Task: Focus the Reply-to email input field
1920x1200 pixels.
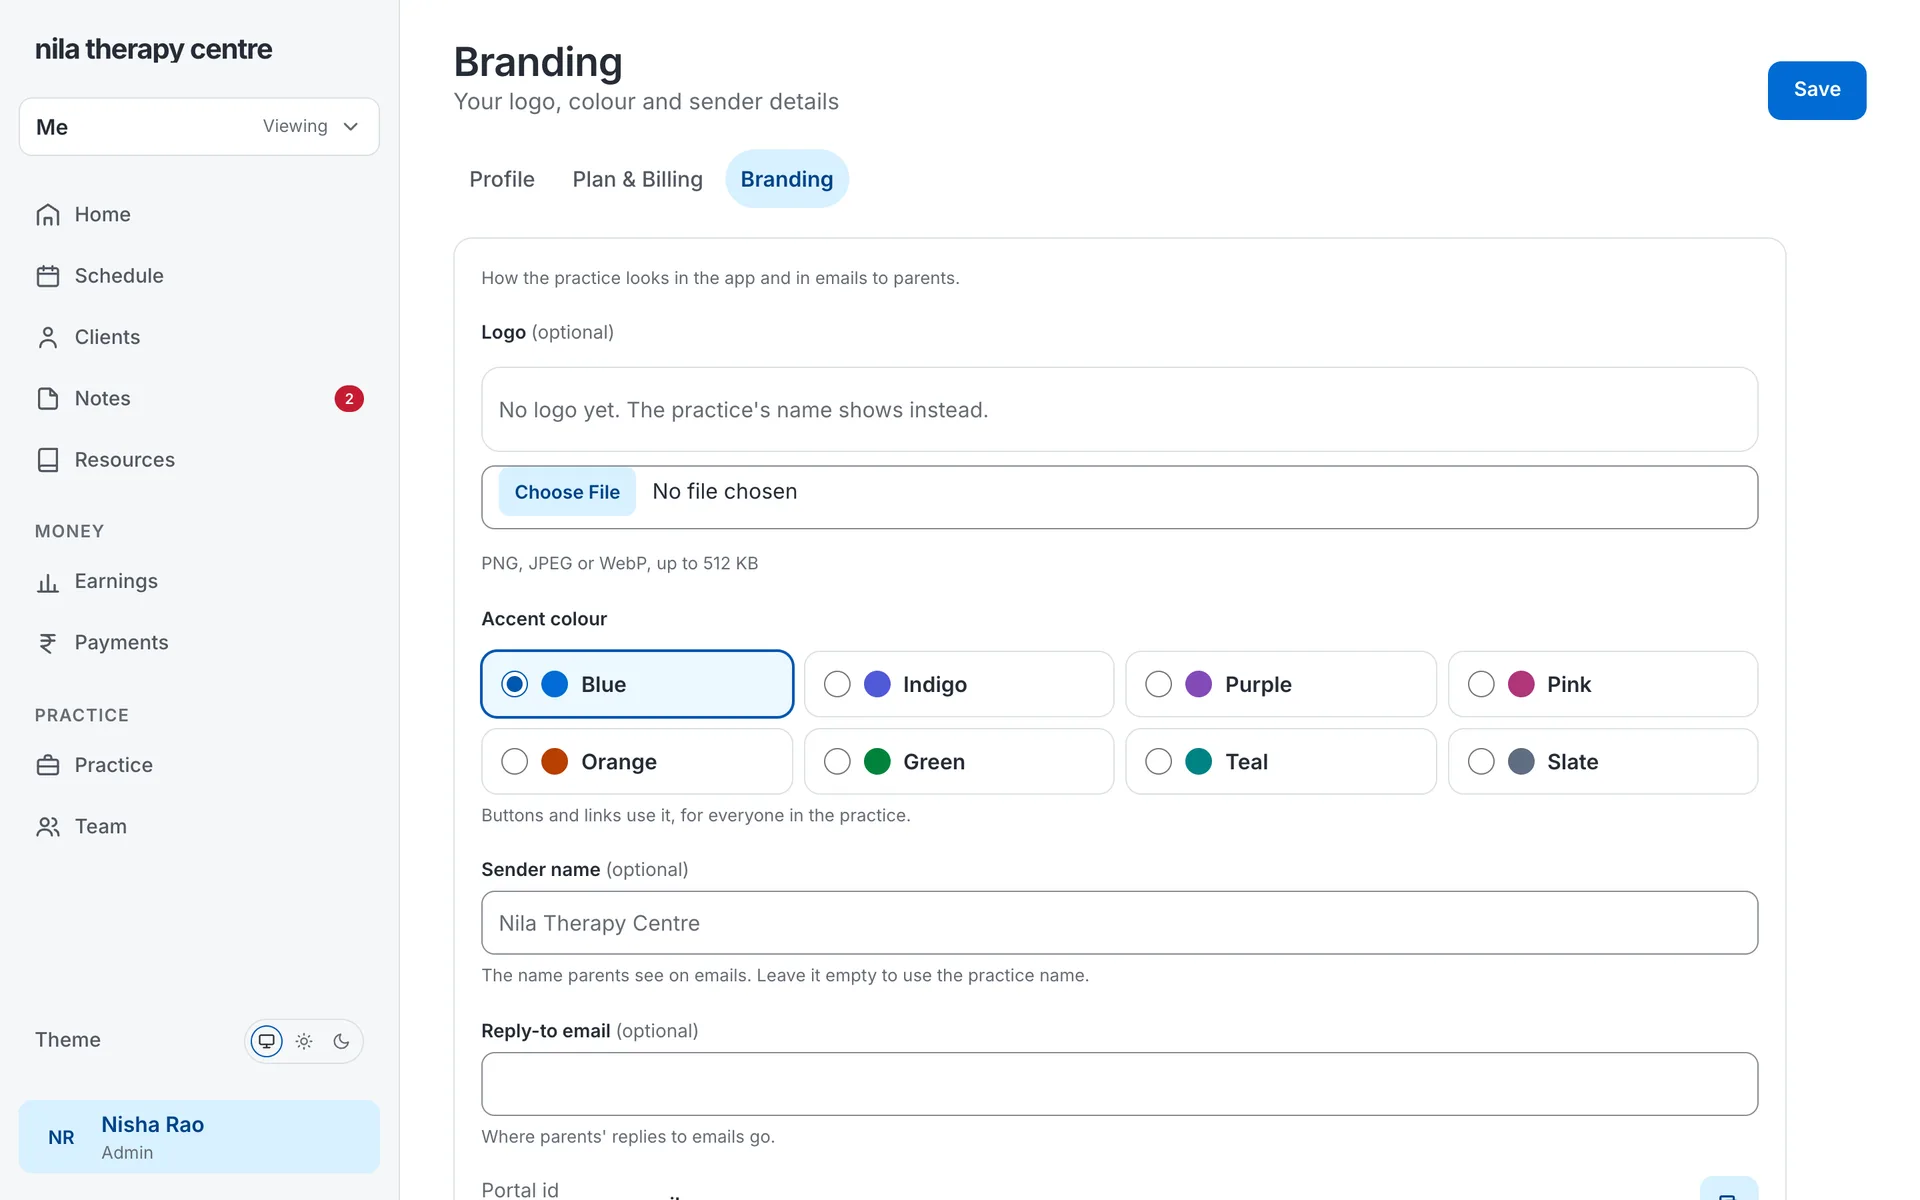Action: coord(1119,1084)
